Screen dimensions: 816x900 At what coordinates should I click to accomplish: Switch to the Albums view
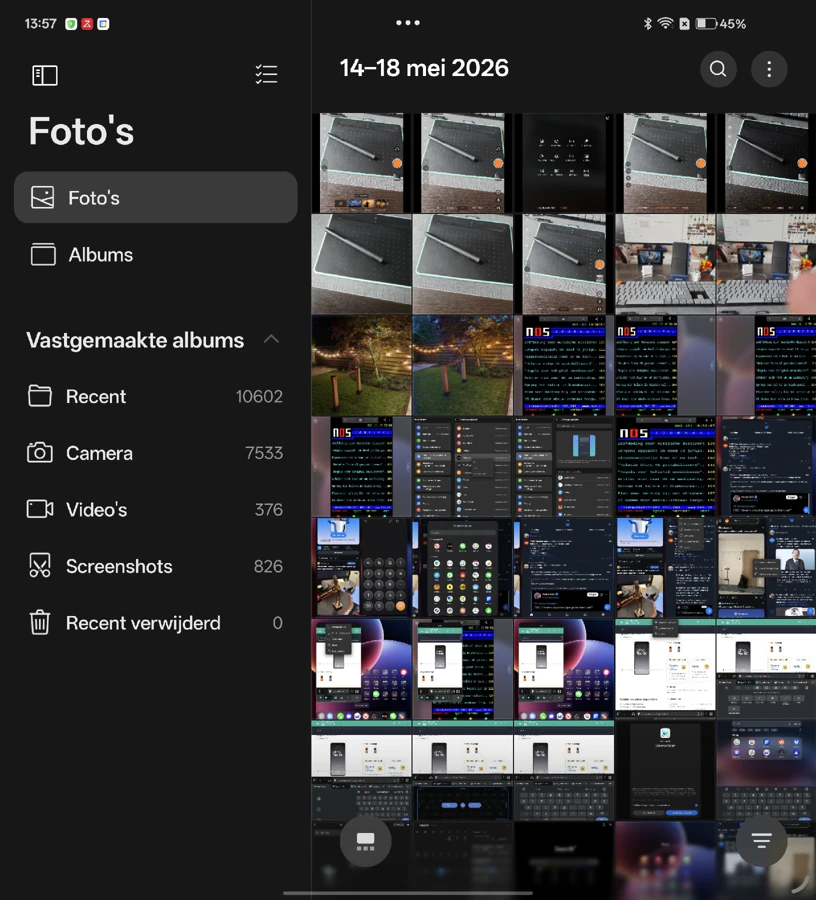click(x=156, y=254)
